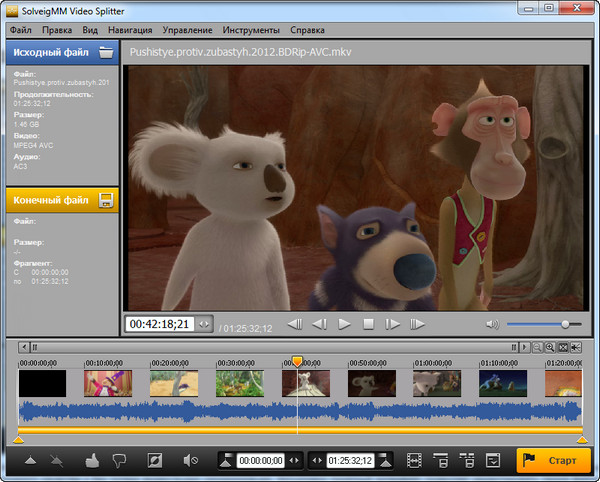
Task: Stop video playback
Action: [x=368, y=324]
